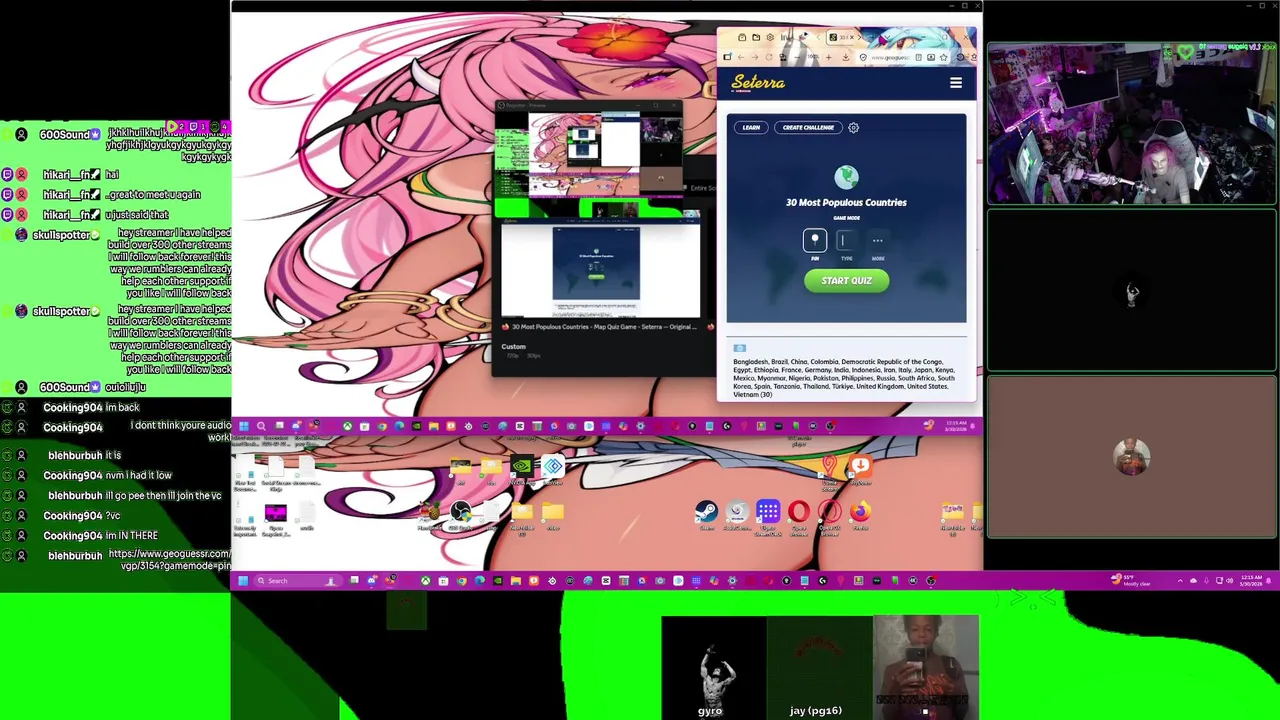Click Start button on lower taskbar
The image size is (1280, 720).
[x=242, y=580]
